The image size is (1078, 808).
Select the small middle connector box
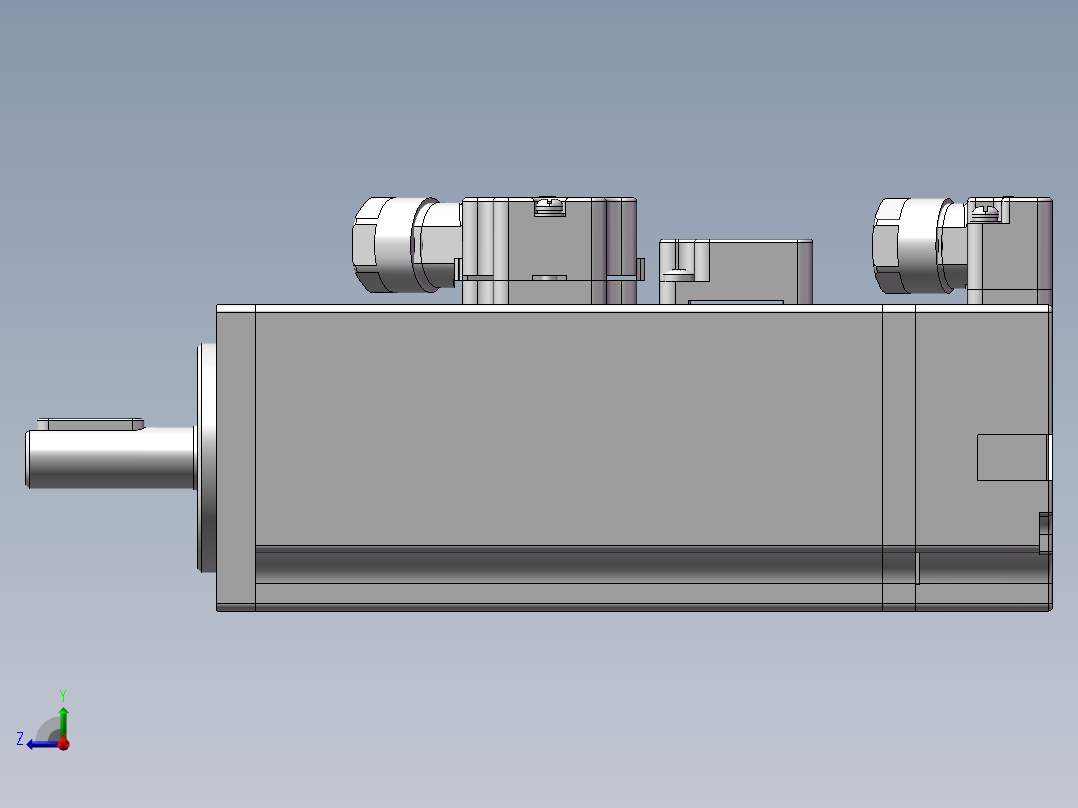[x=736, y=272]
